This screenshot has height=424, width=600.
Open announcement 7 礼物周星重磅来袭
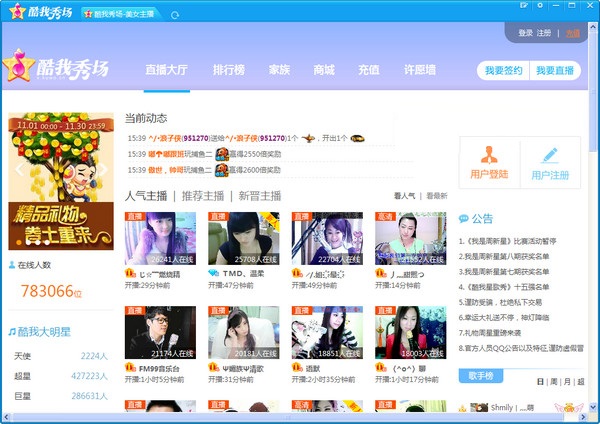(490, 333)
